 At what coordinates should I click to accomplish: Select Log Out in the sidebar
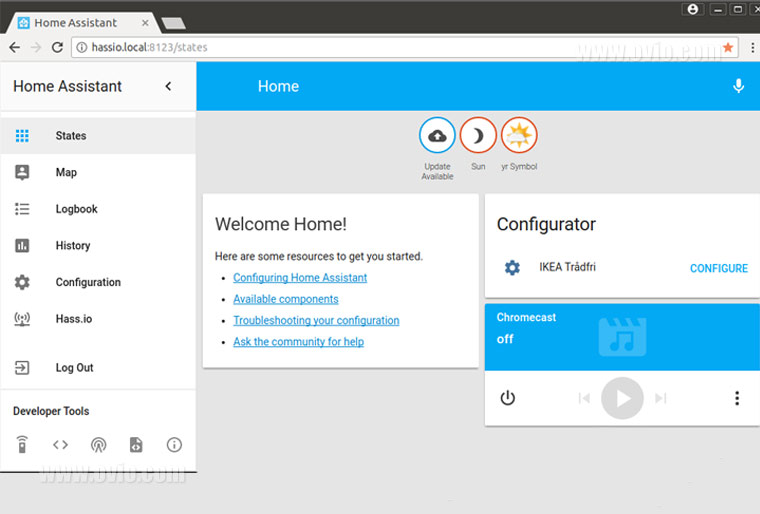[98, 368]
